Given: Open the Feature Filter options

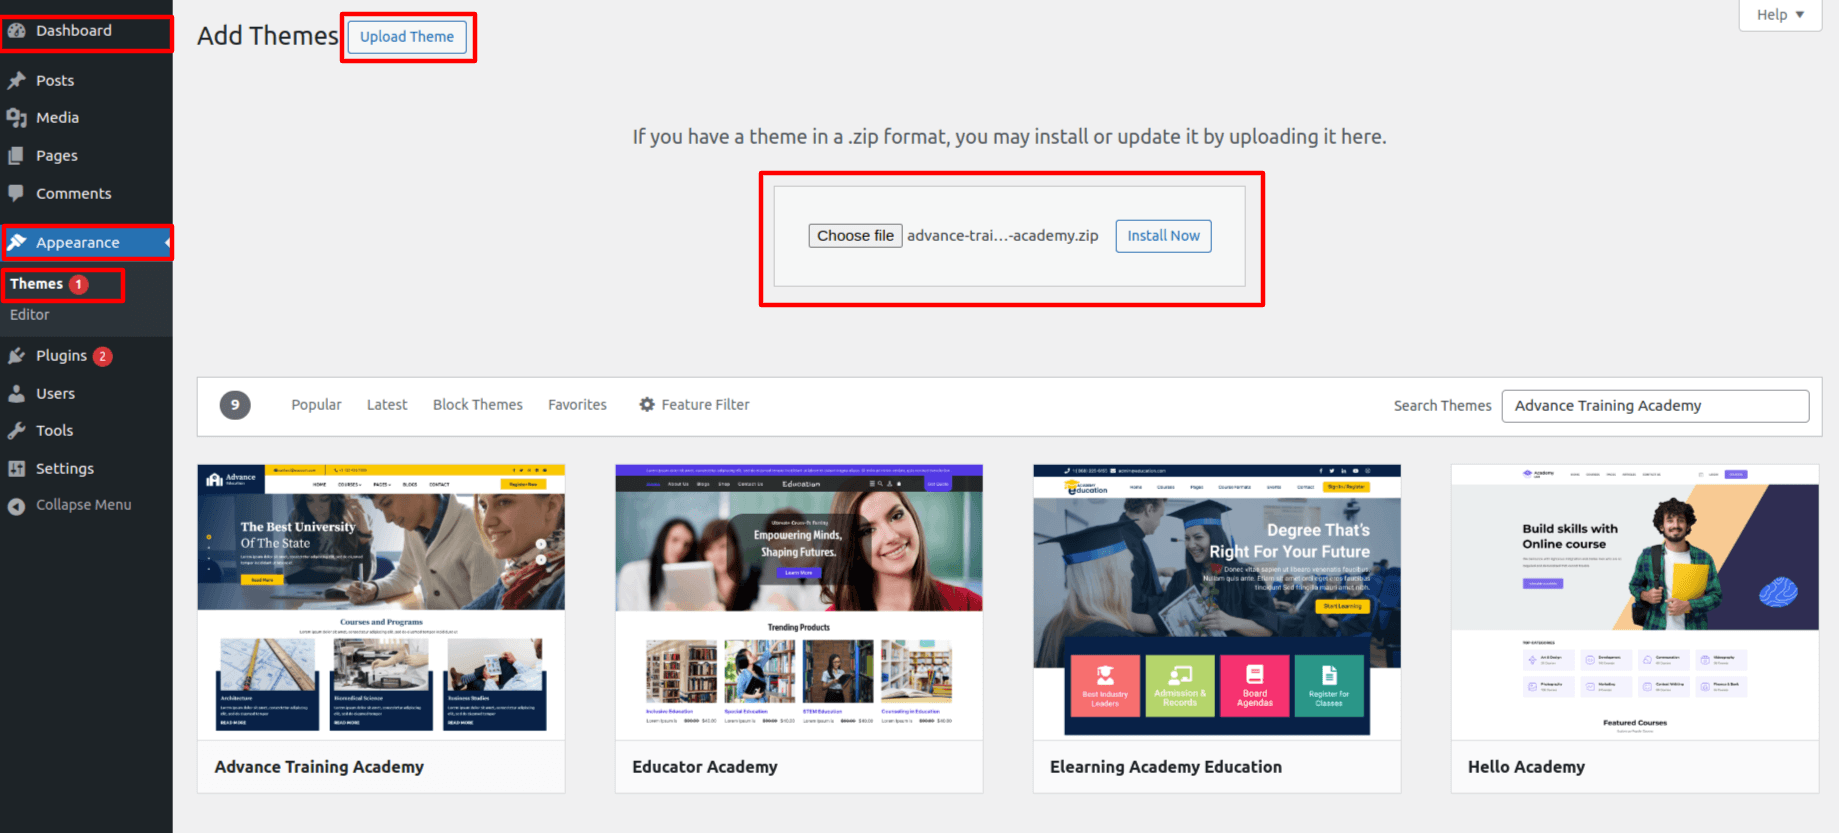Looking at the screenshot, I should 694,405.
